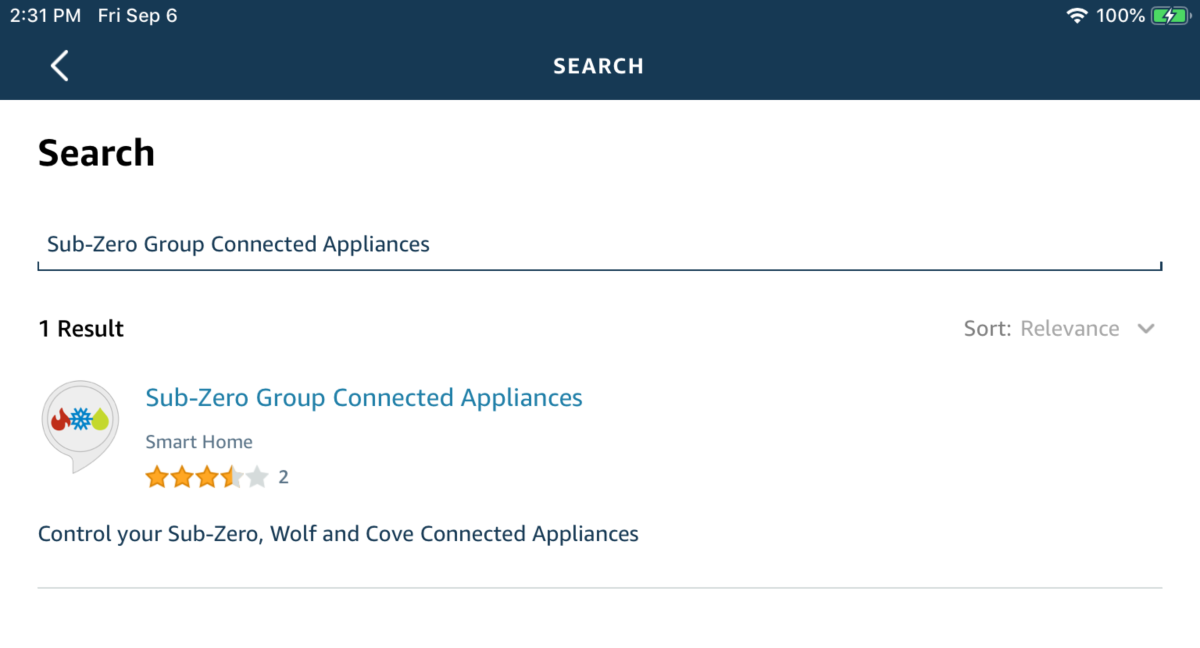
Task: Click the blue snowflake in skill logo
Action: click(x=80, y=419)
